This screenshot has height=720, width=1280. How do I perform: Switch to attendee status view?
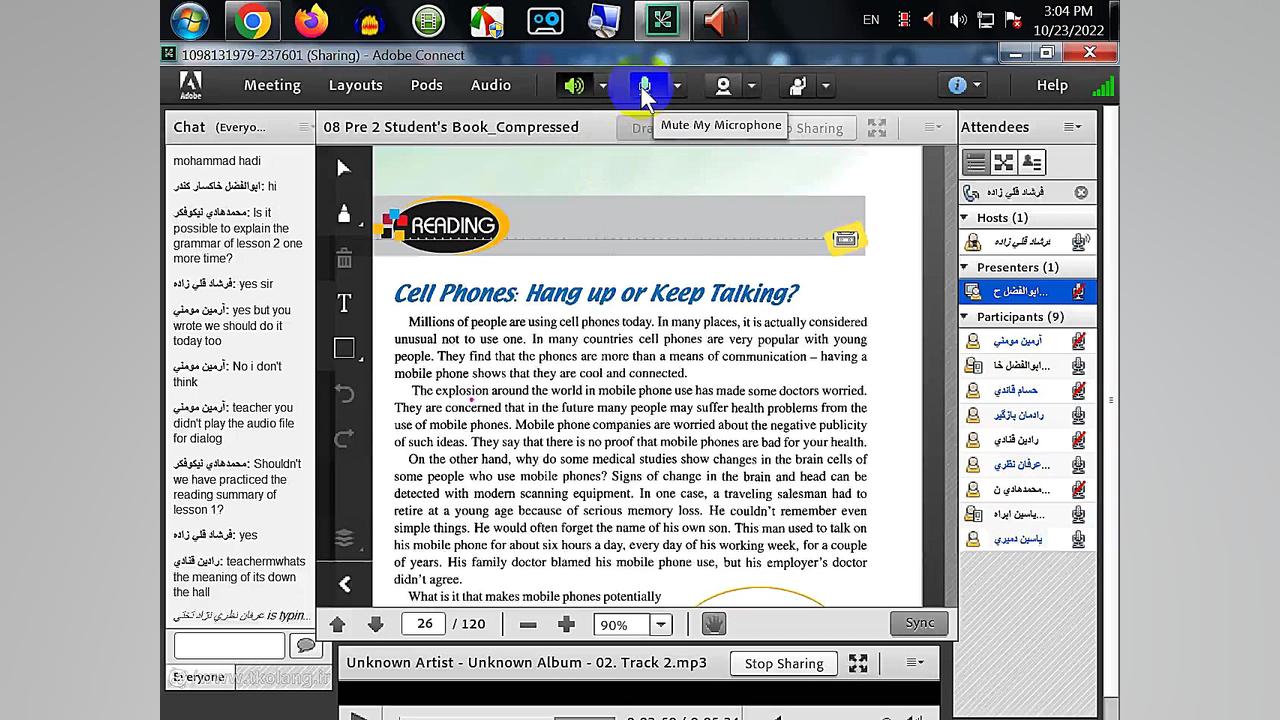click(x=1031, y=162)
